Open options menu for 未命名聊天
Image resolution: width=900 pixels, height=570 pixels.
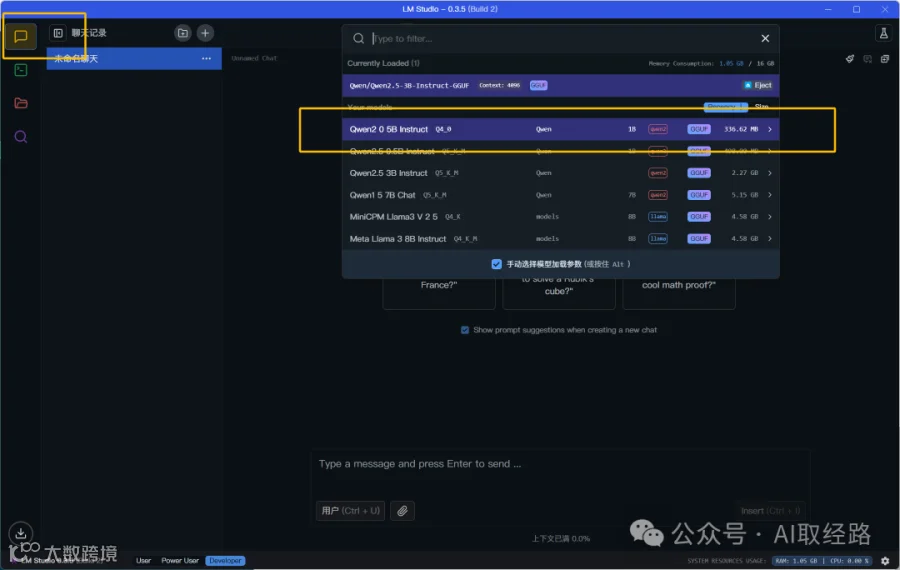pyautogui.click(x=206, y=59)
